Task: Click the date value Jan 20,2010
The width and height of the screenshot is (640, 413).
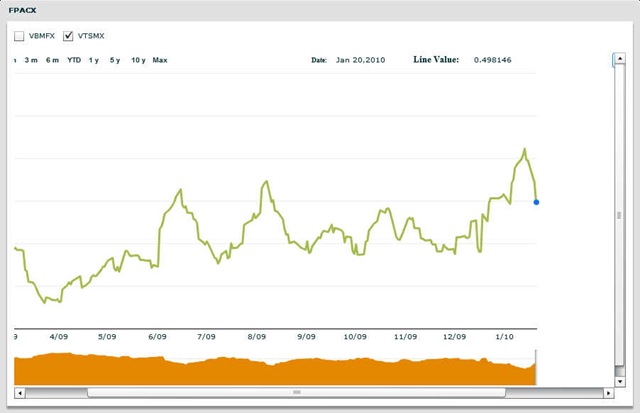Action: coord(360,60)
